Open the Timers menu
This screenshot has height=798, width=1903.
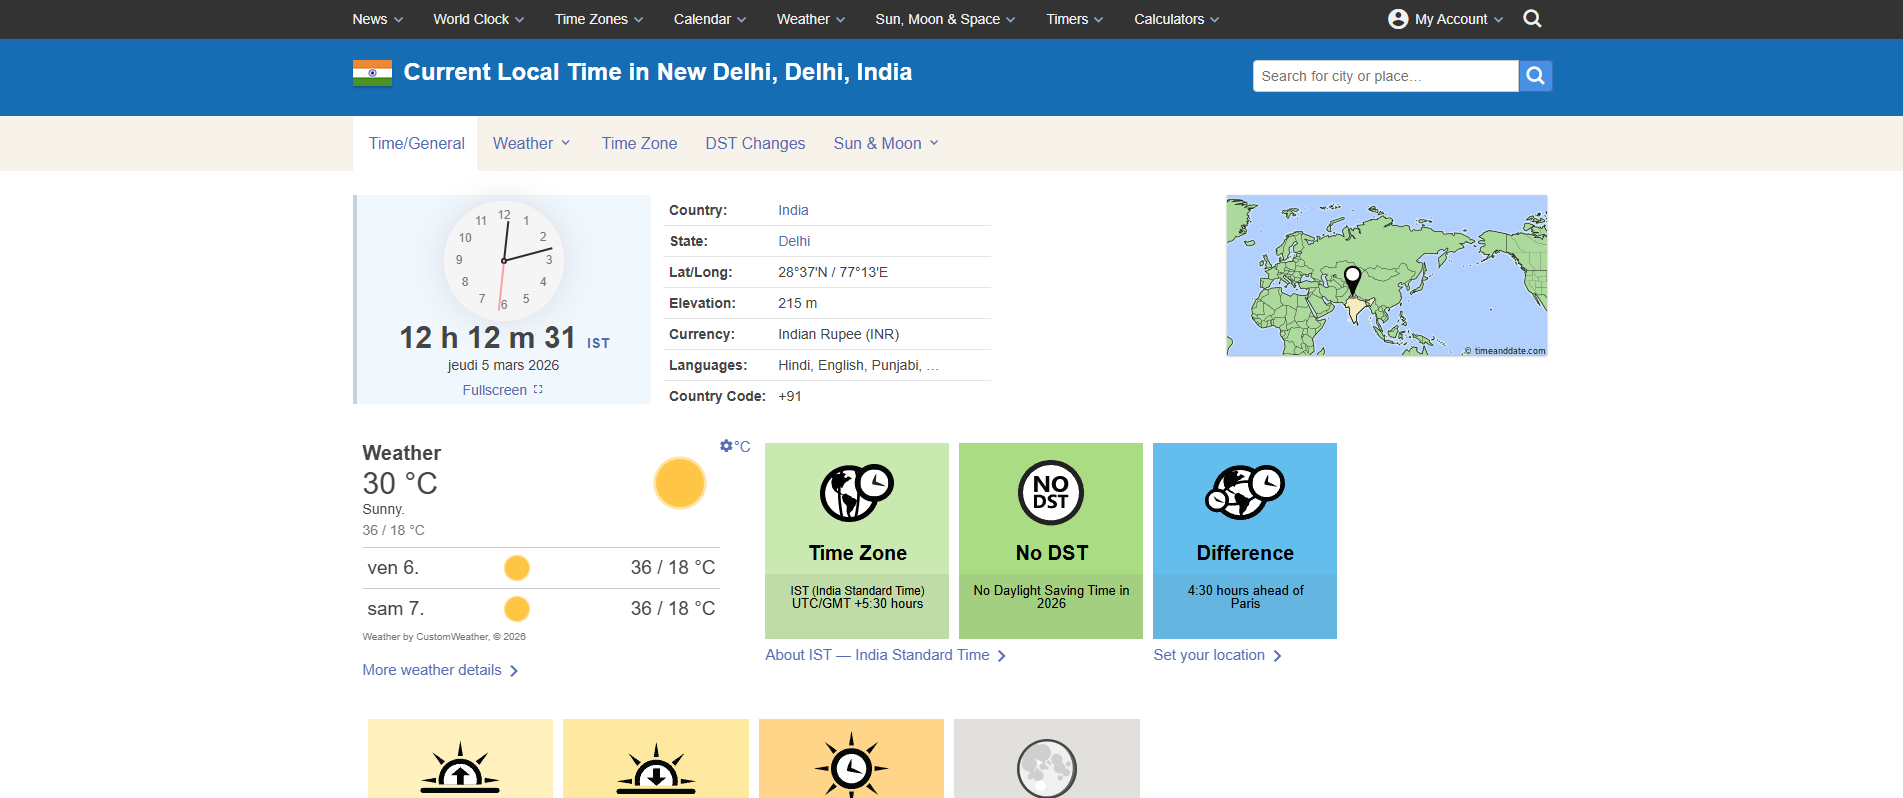coord(1075,19)
